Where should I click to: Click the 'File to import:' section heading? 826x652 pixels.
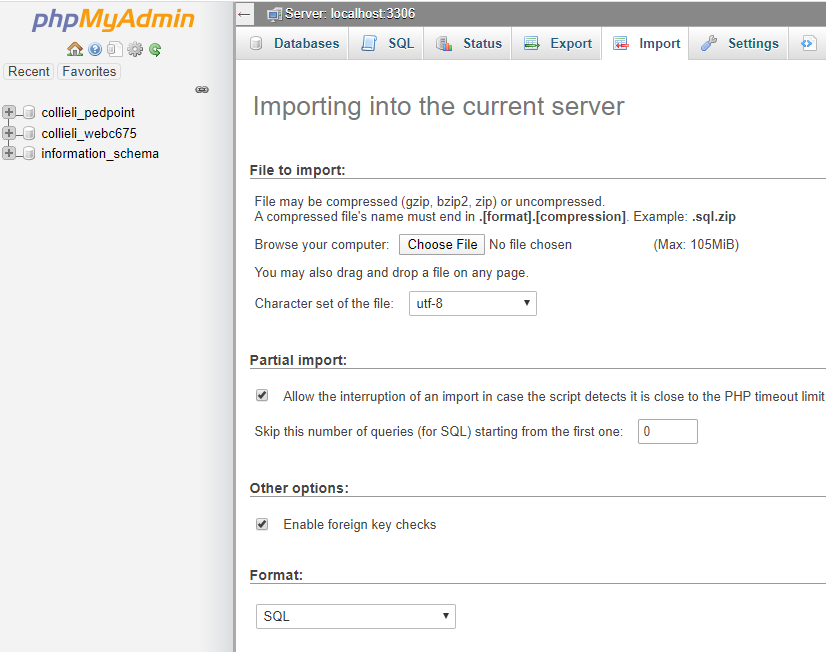coord(298,170)
